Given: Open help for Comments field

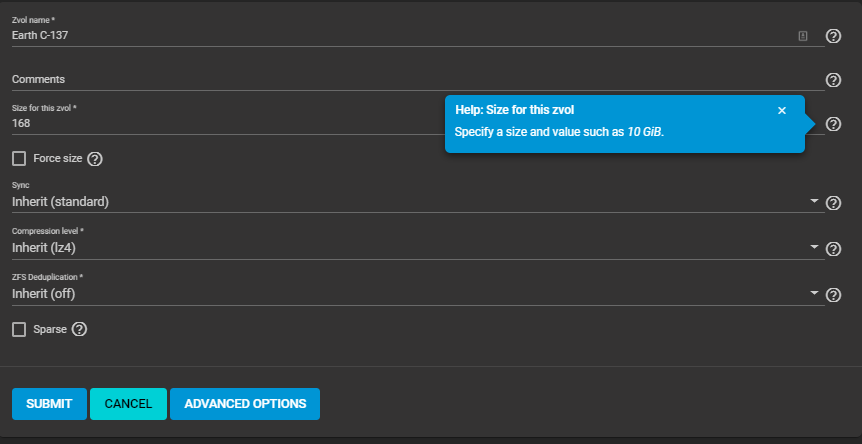Looking at the screenshot, I should pyautogui.click(x=833, y=80).
